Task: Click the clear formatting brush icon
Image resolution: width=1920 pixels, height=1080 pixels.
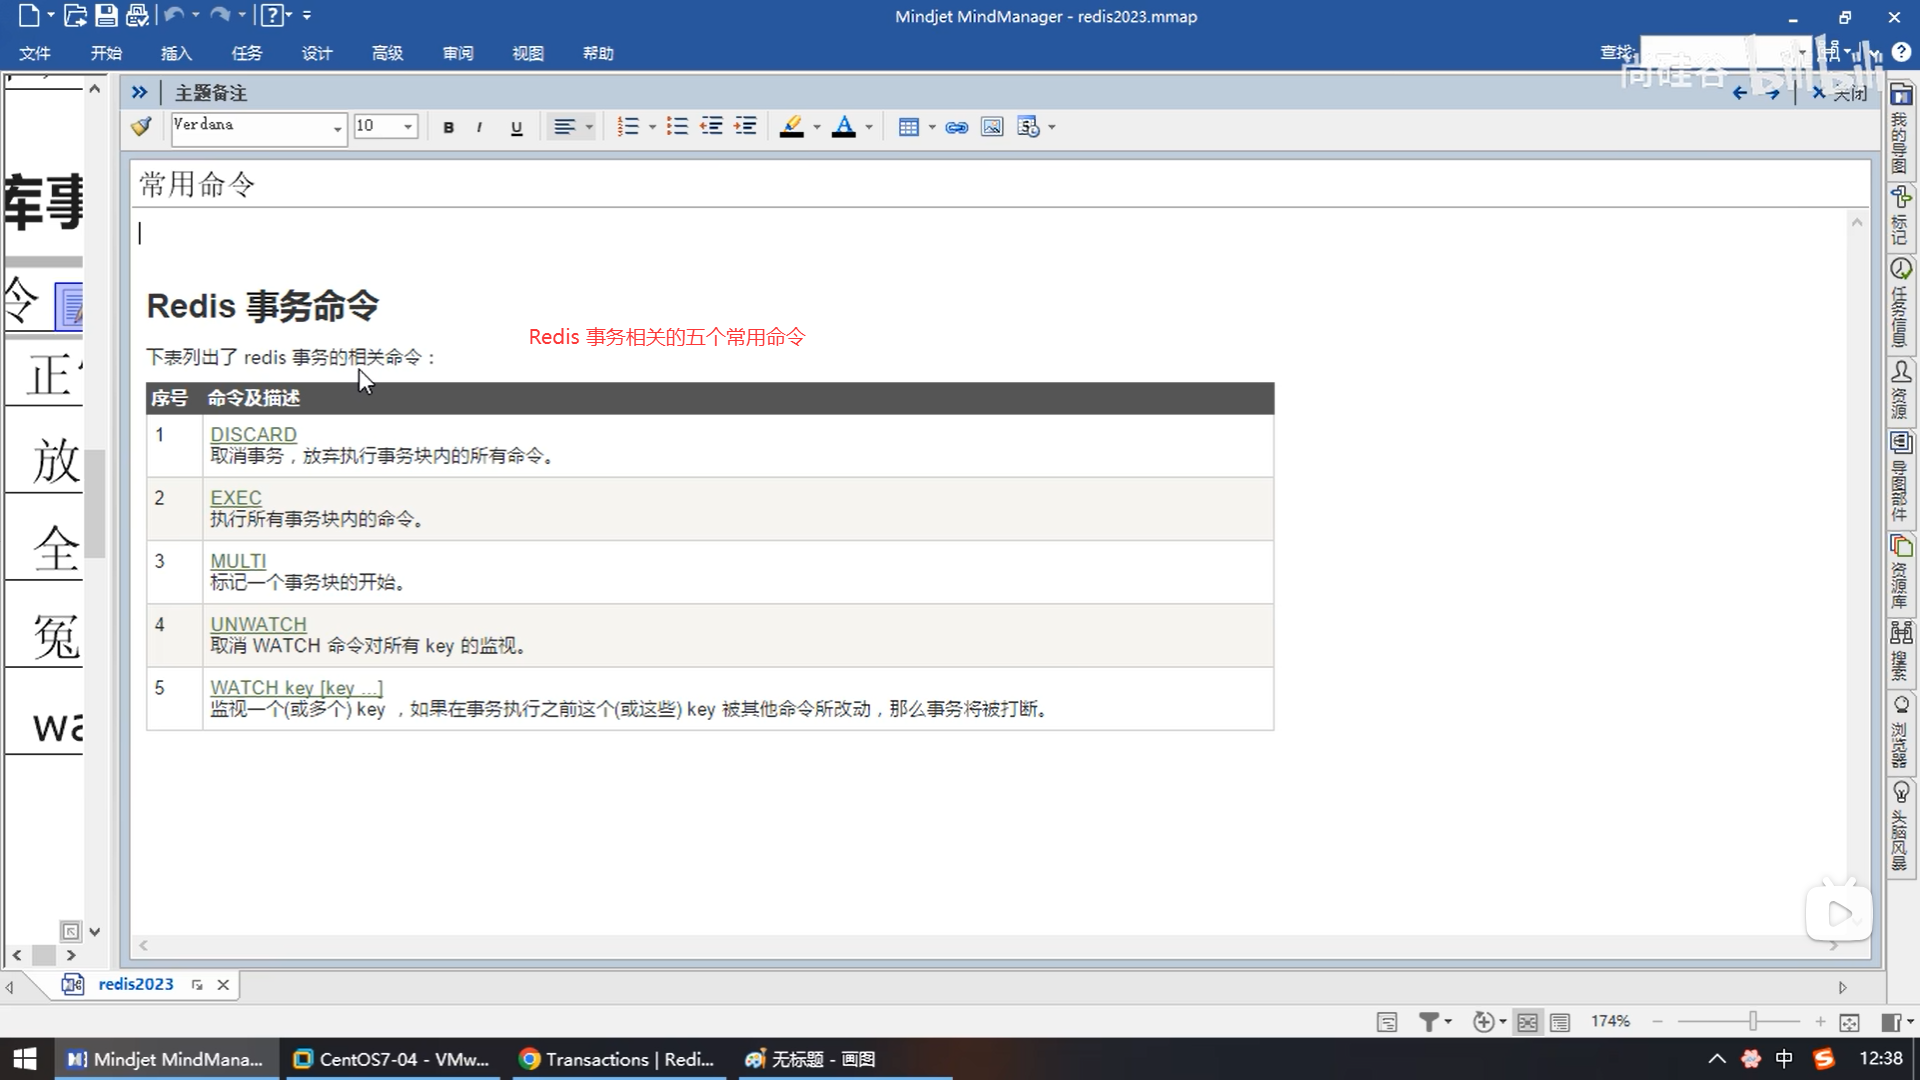Action: (x=141, y=127)
